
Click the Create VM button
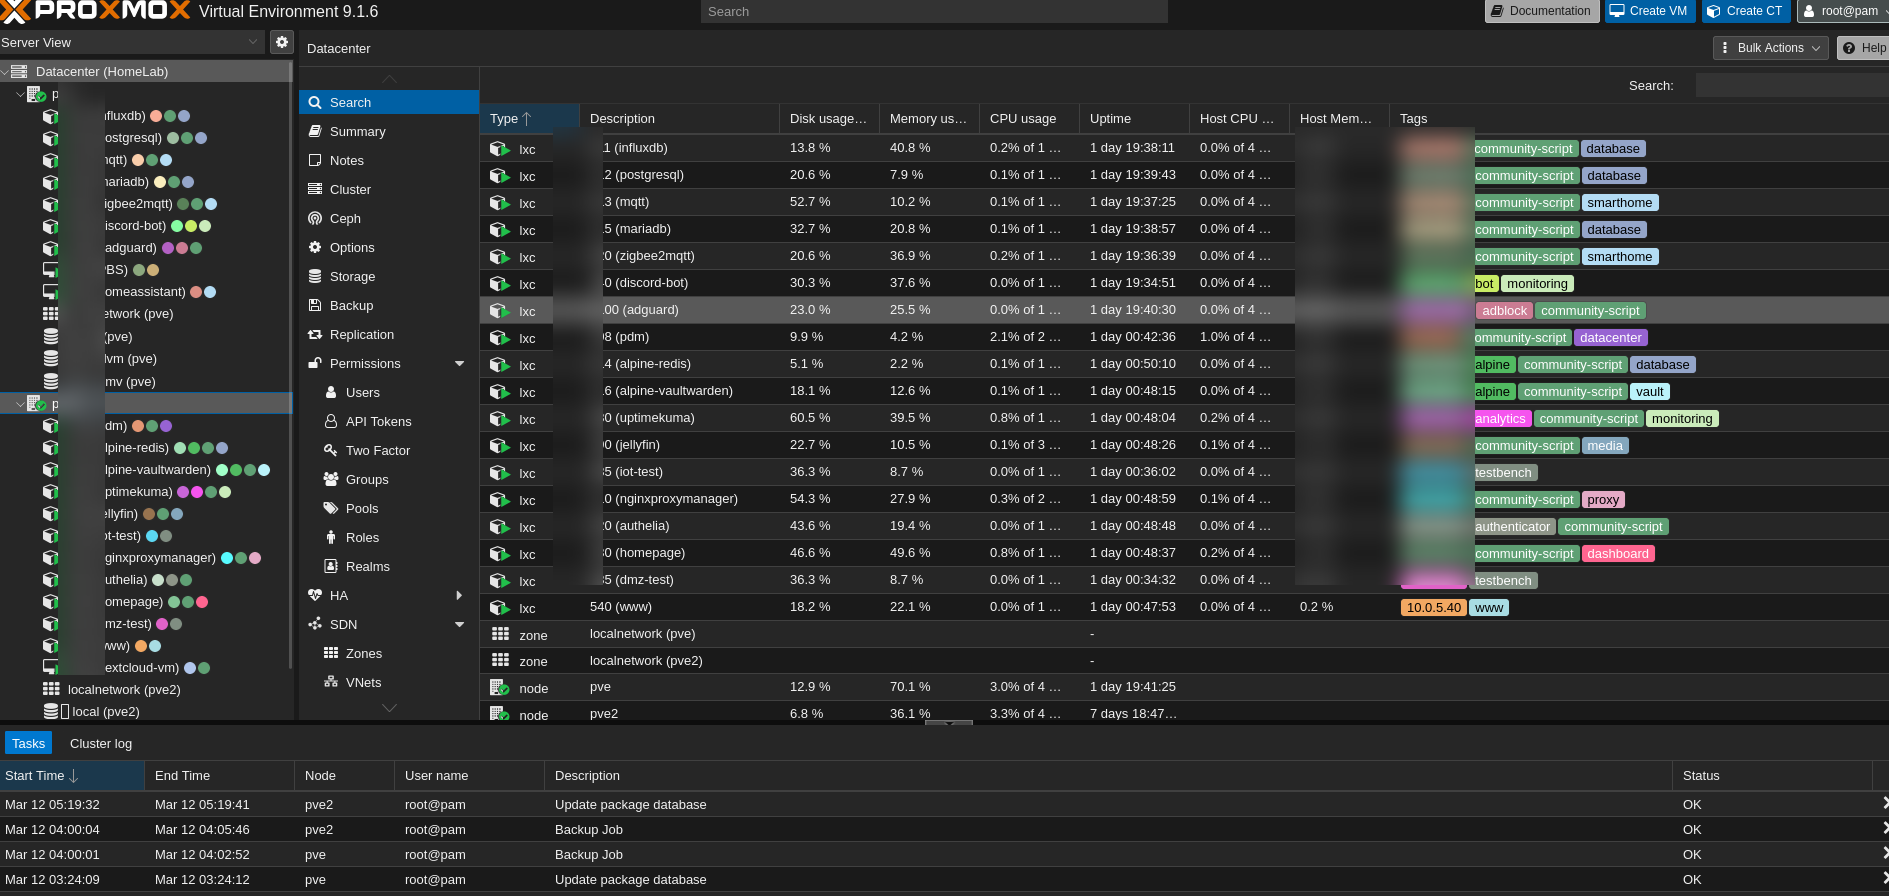pos(1650,11)
